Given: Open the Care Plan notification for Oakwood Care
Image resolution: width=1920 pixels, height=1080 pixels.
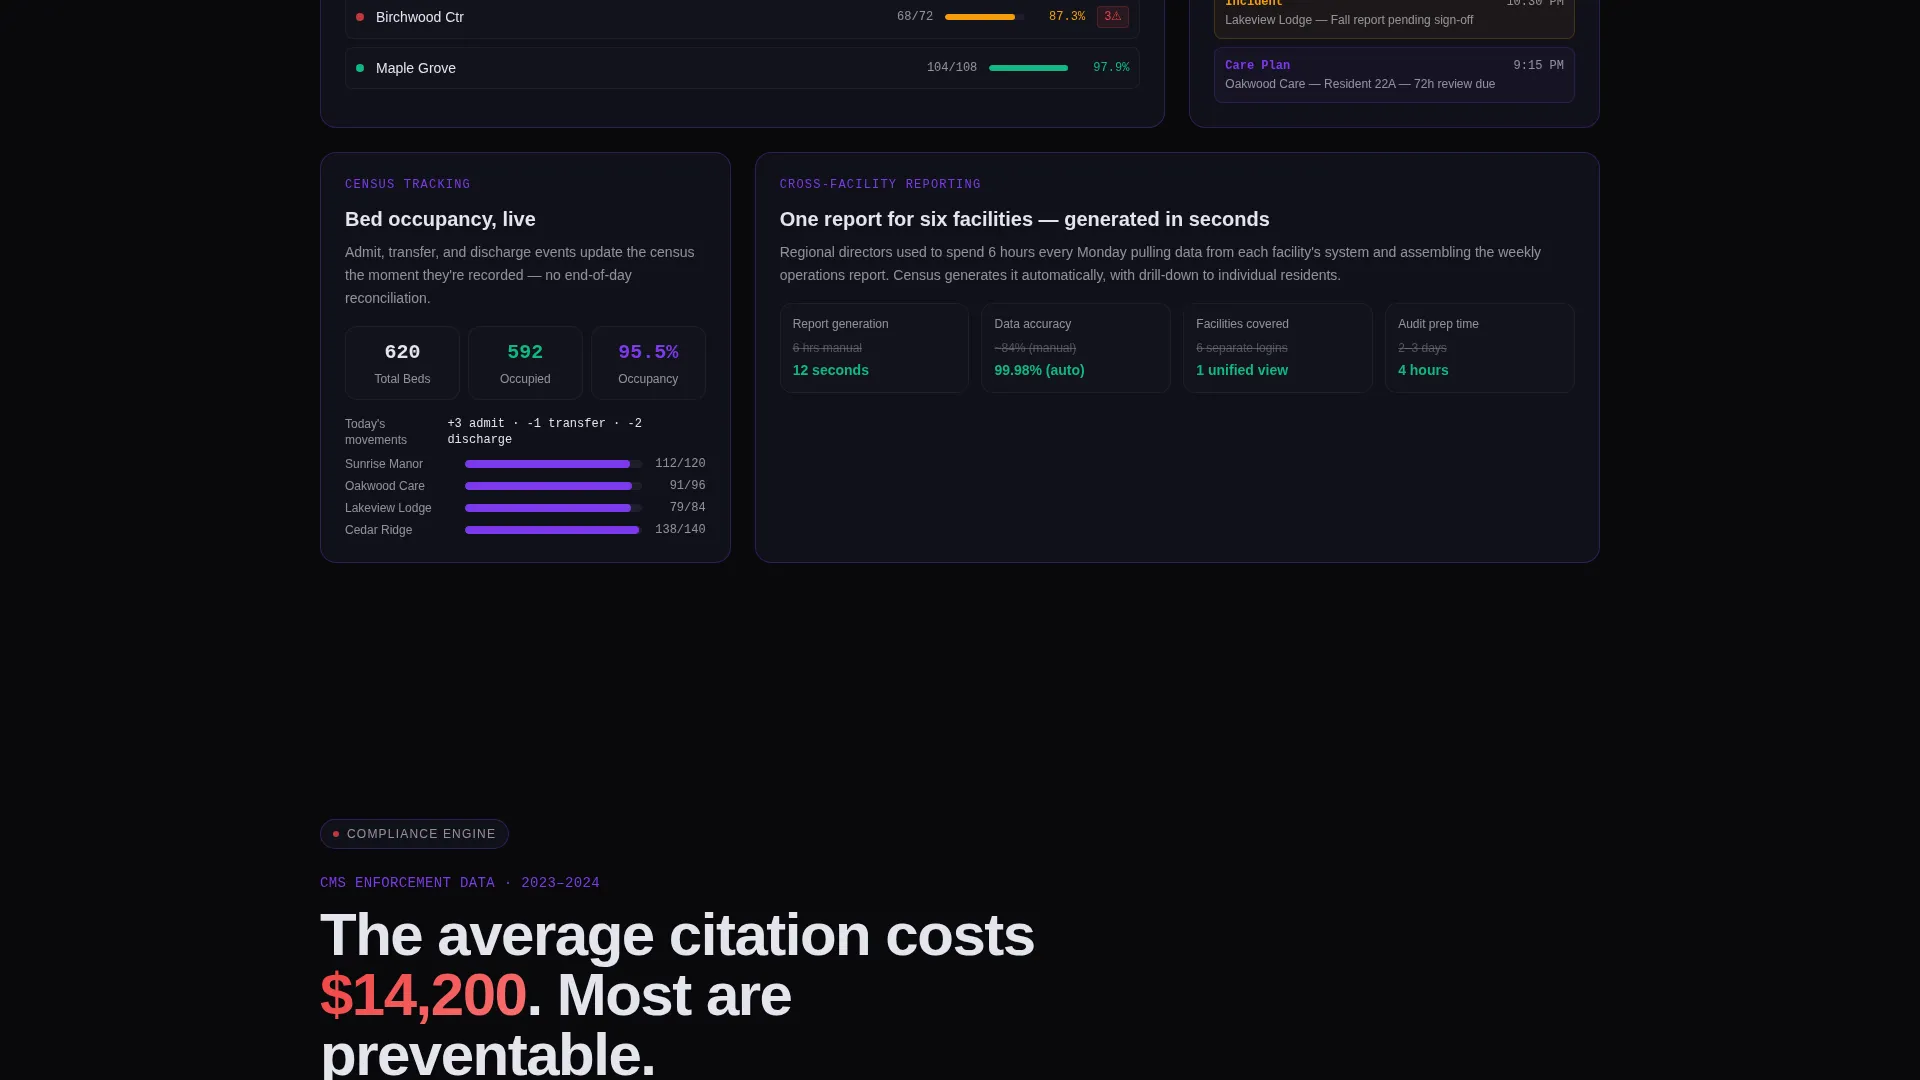Looking at the screenshot, I should pos(1394,75).
